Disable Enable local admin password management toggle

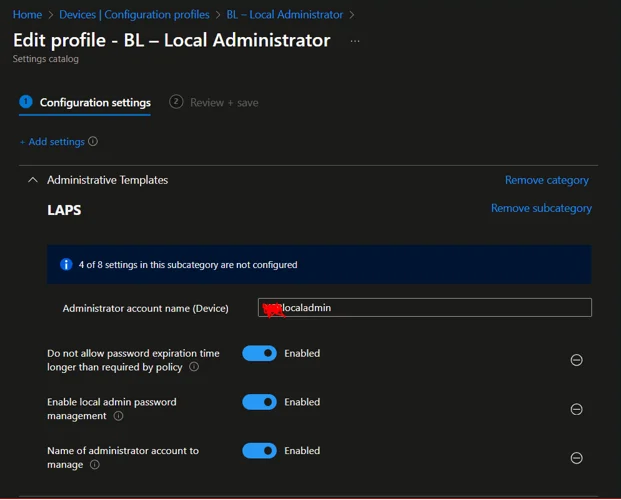259,402
